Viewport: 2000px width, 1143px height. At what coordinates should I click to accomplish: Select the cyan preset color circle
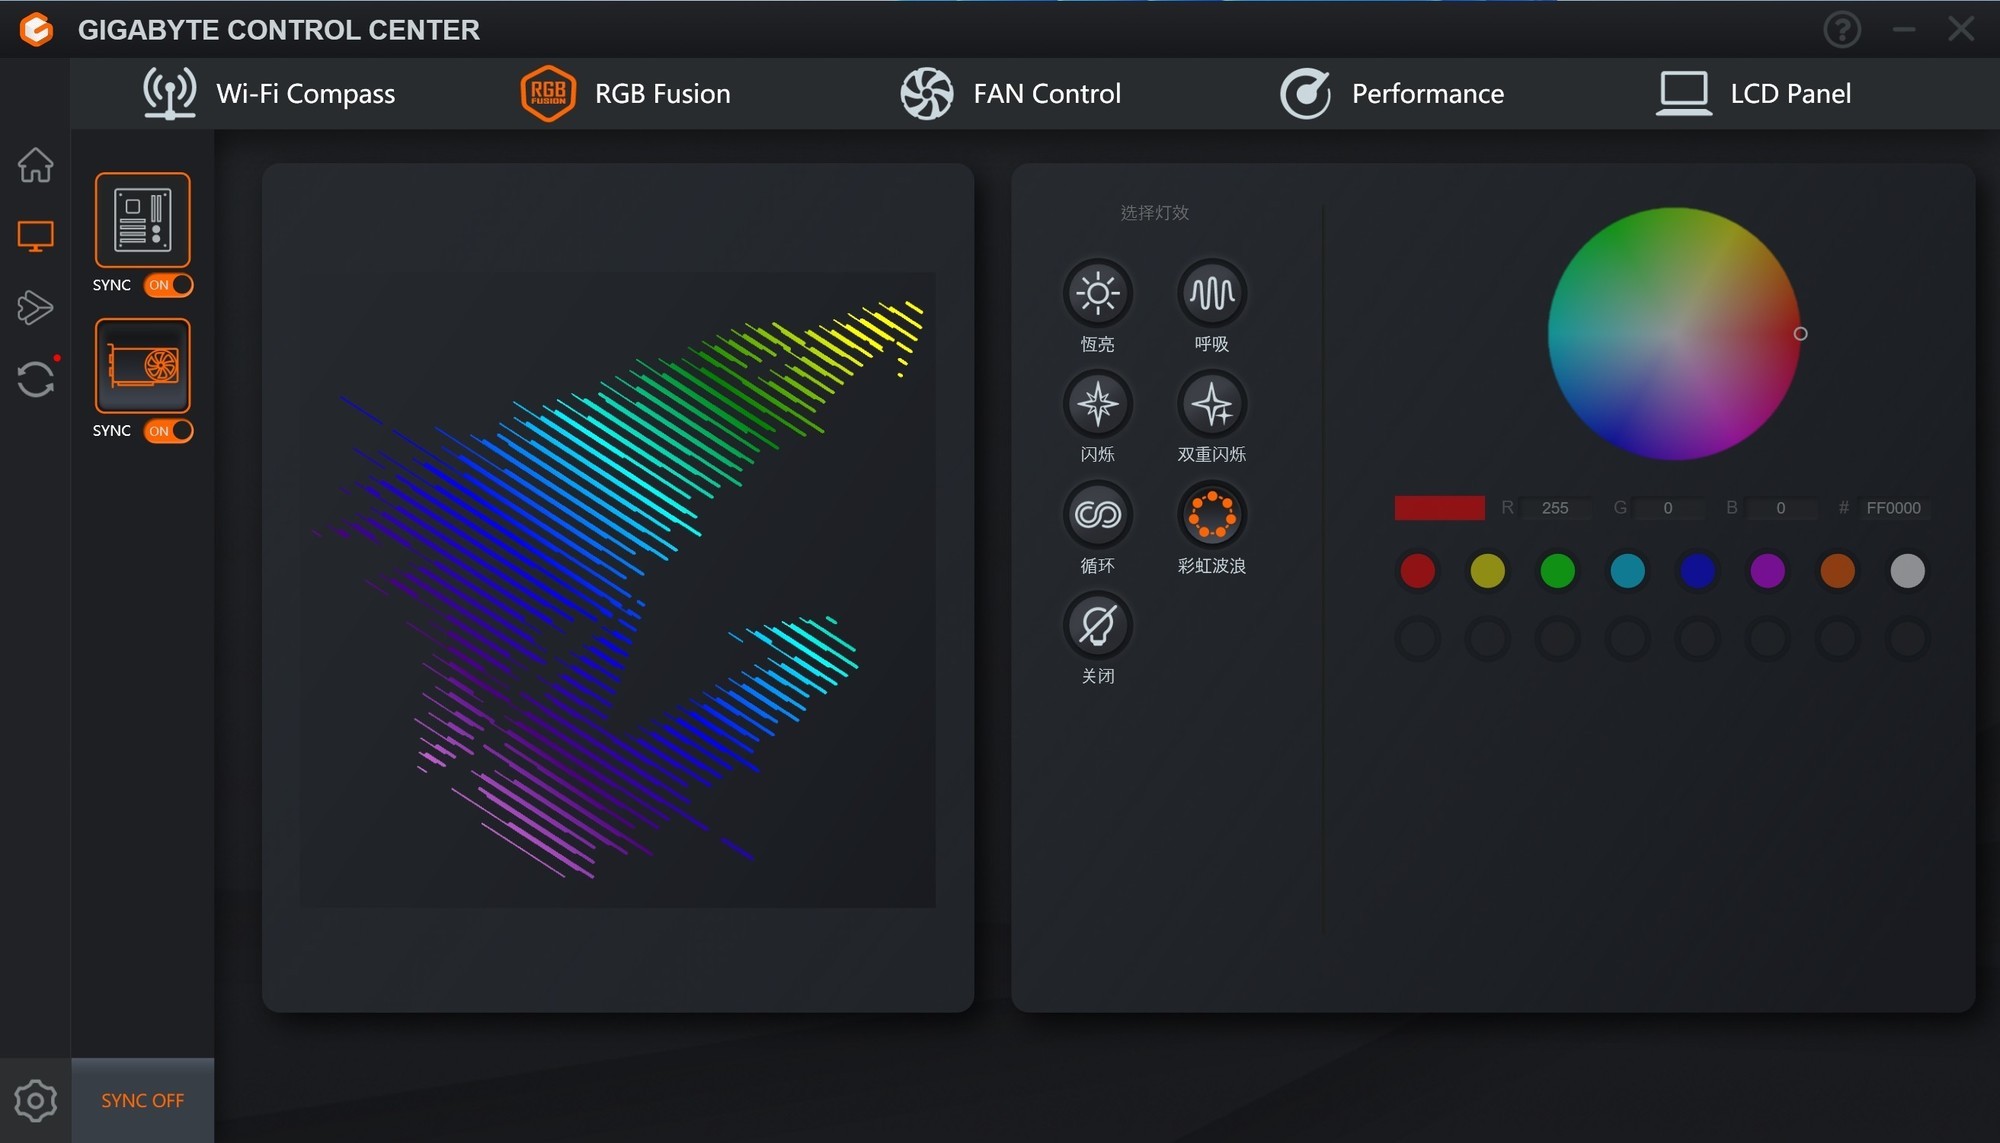pyautogui.click(x=1628, y=569)
